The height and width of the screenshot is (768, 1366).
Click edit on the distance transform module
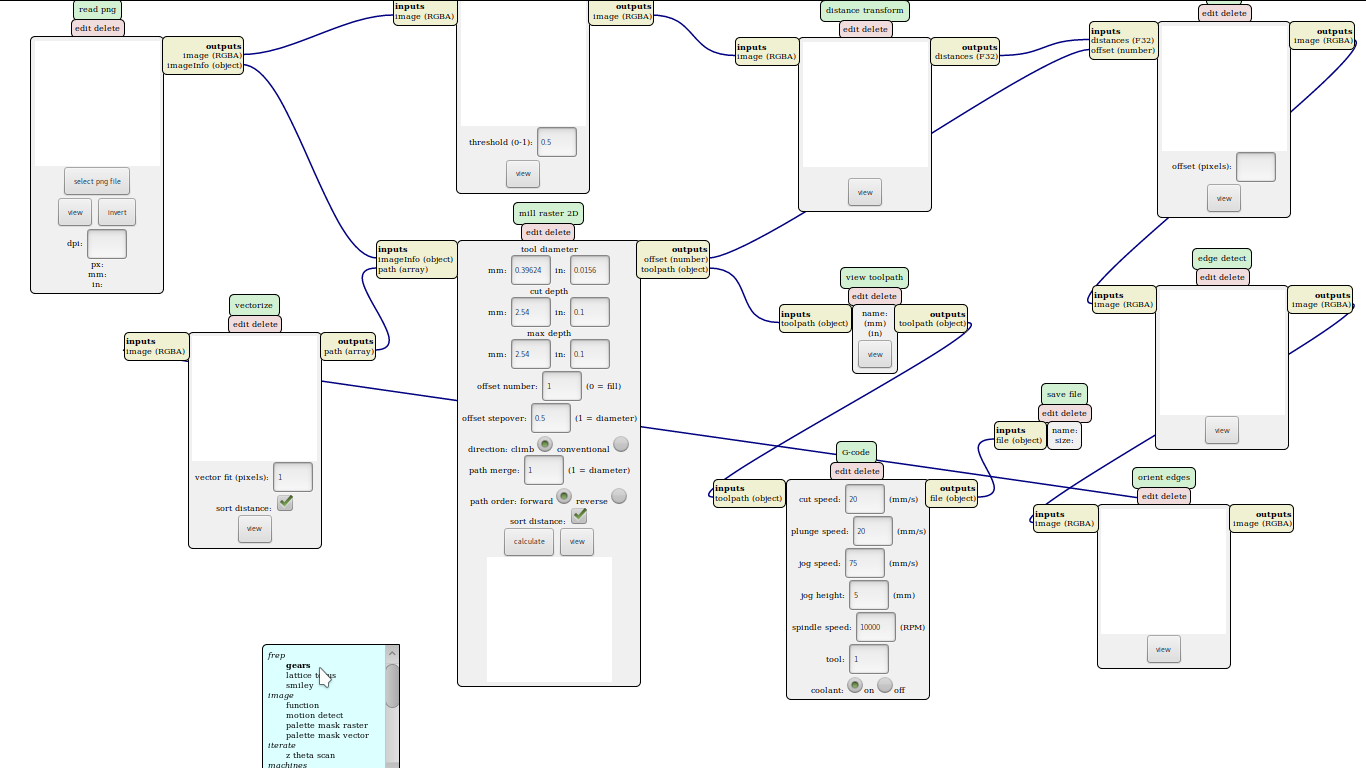click(x=850, y=29)
